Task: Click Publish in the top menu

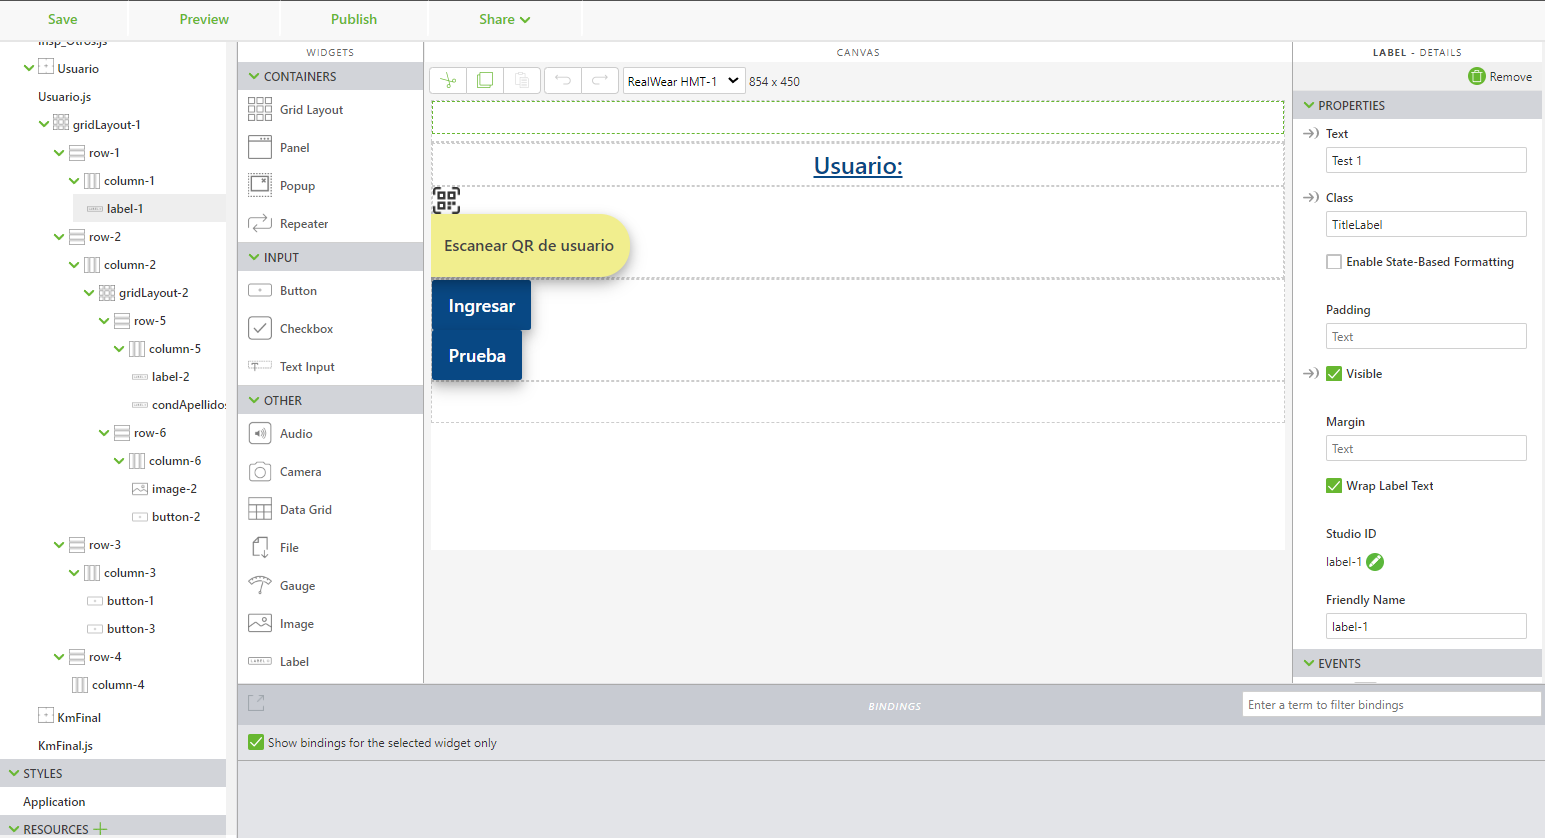Action: [x=353, y=19]
